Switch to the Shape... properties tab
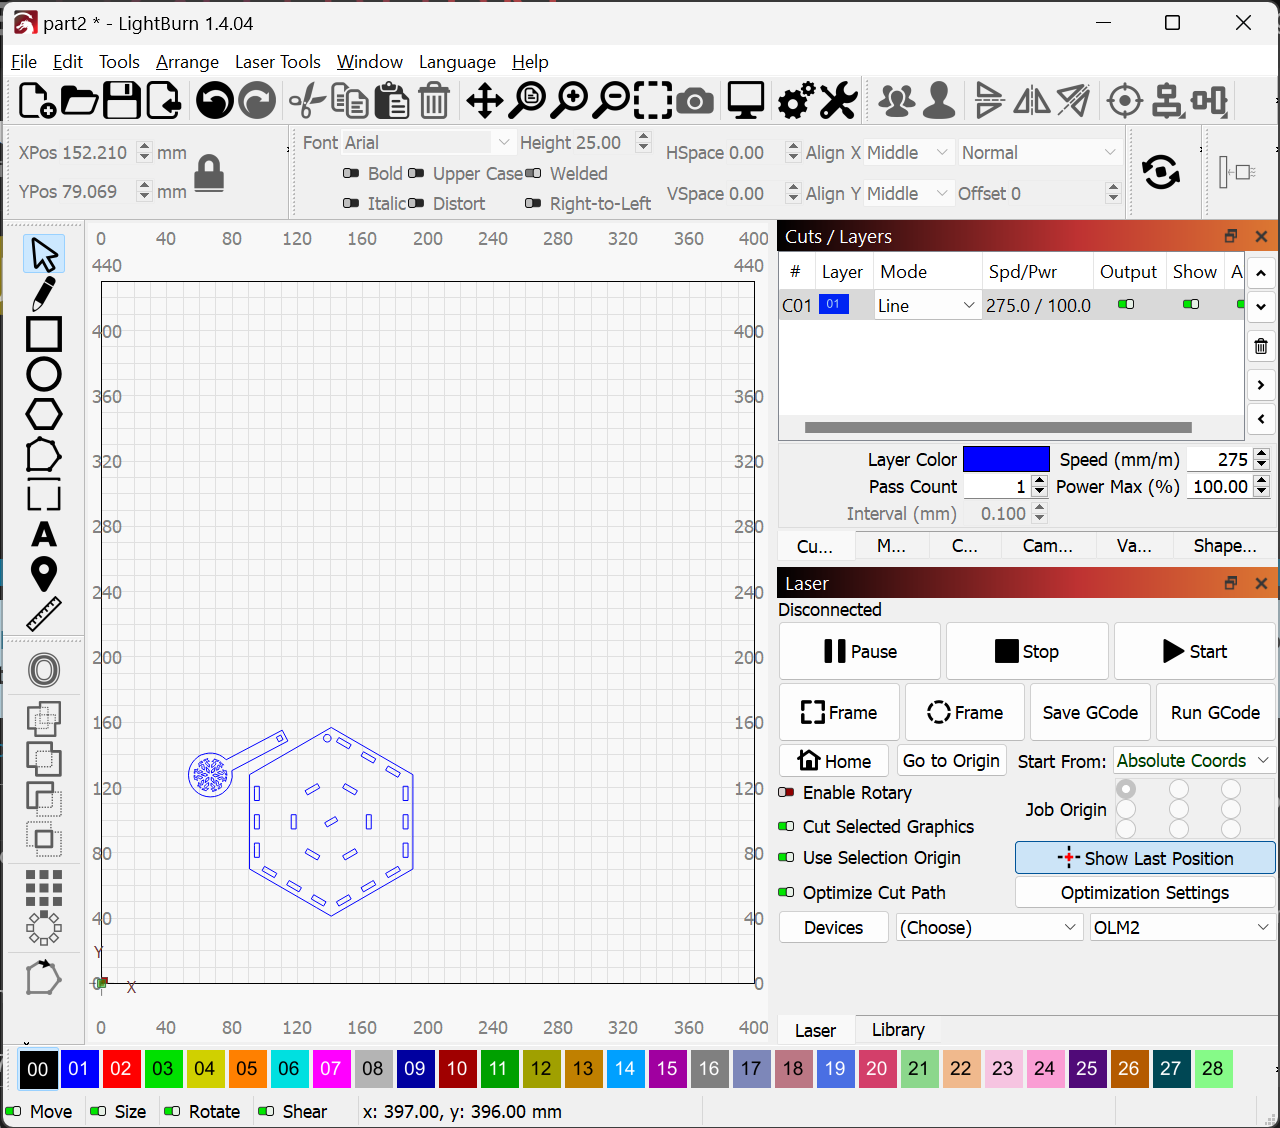The width and height of the screenshot is (1280, 1128). (x=1225, y=546)
